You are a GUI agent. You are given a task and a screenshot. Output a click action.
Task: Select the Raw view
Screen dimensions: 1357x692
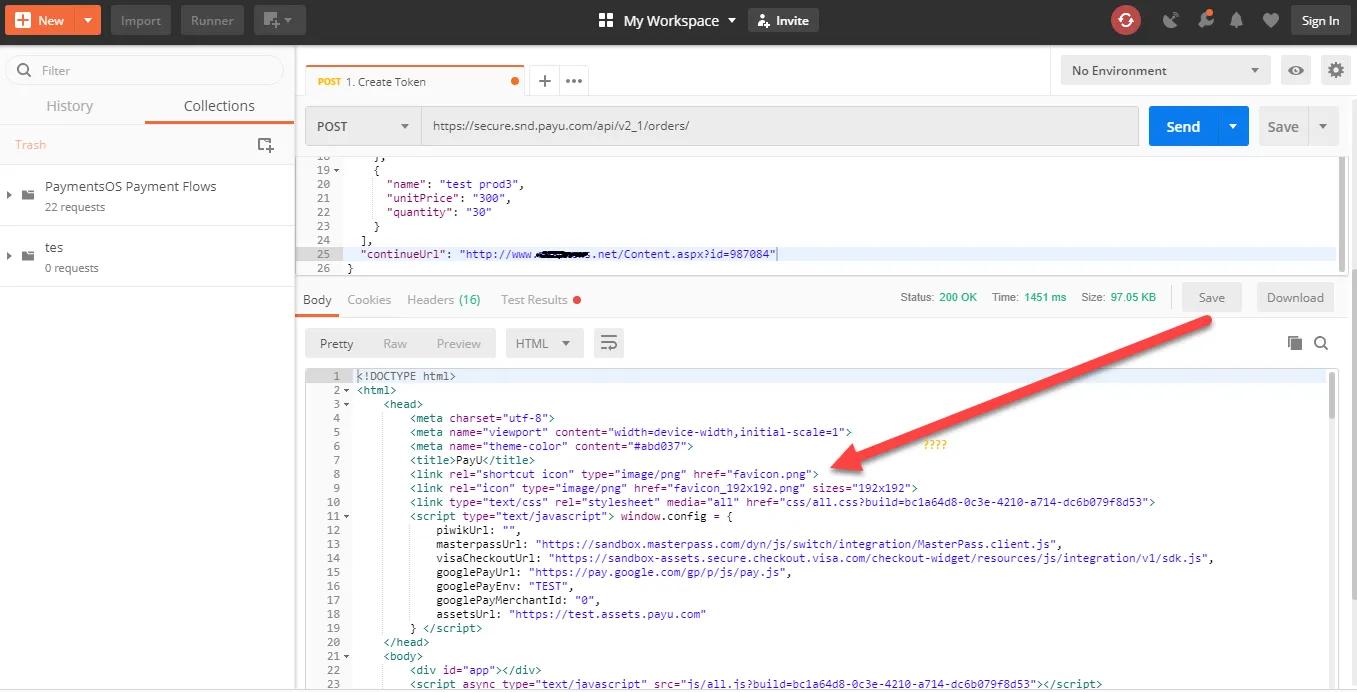point(395,343)
